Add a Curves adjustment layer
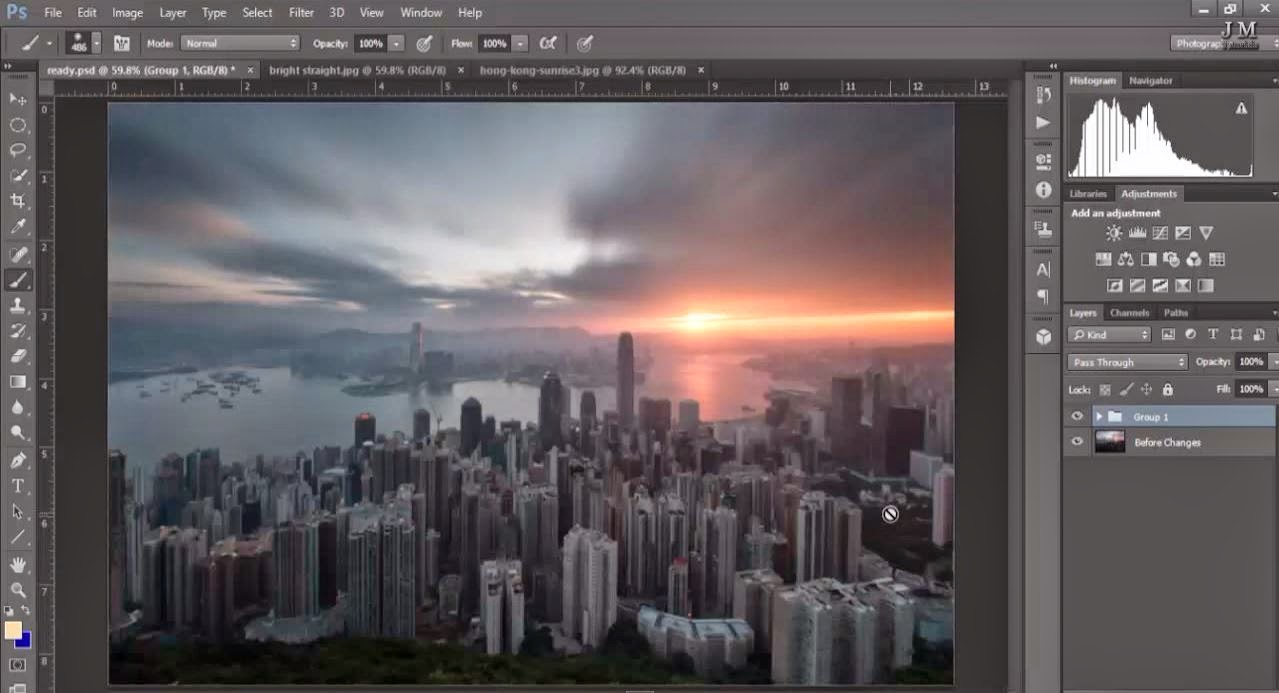This screenshot has width=1279, height=693. (x=1161, y=232)
